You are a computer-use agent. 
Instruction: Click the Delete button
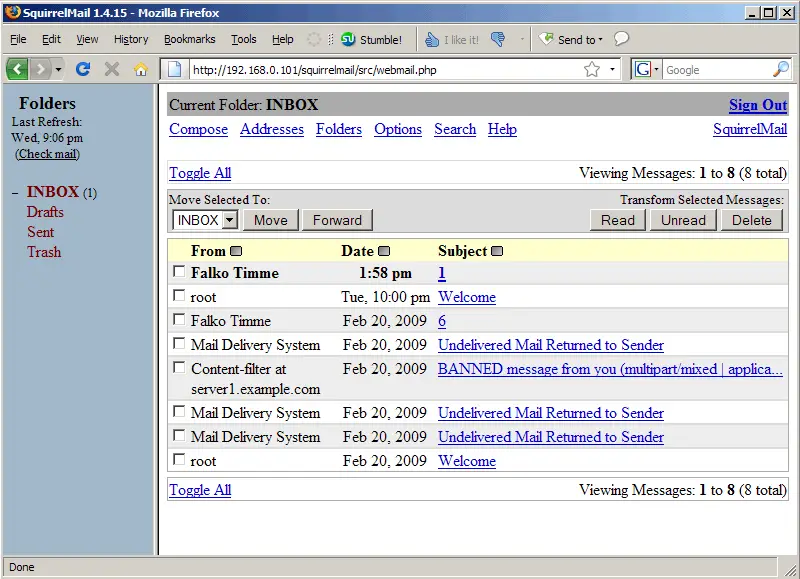(x=752, y=220)
